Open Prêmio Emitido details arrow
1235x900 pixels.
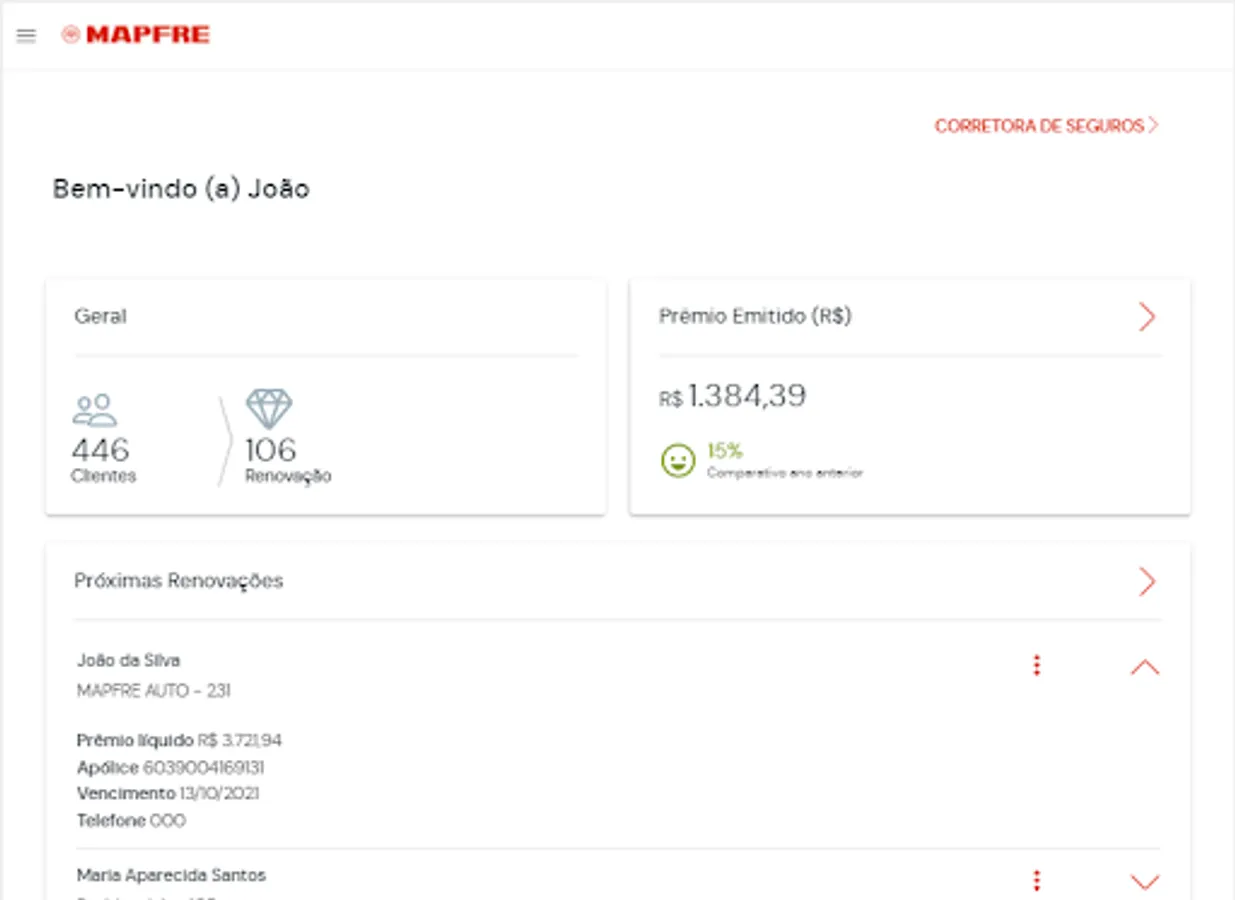tap(1147, 317)
